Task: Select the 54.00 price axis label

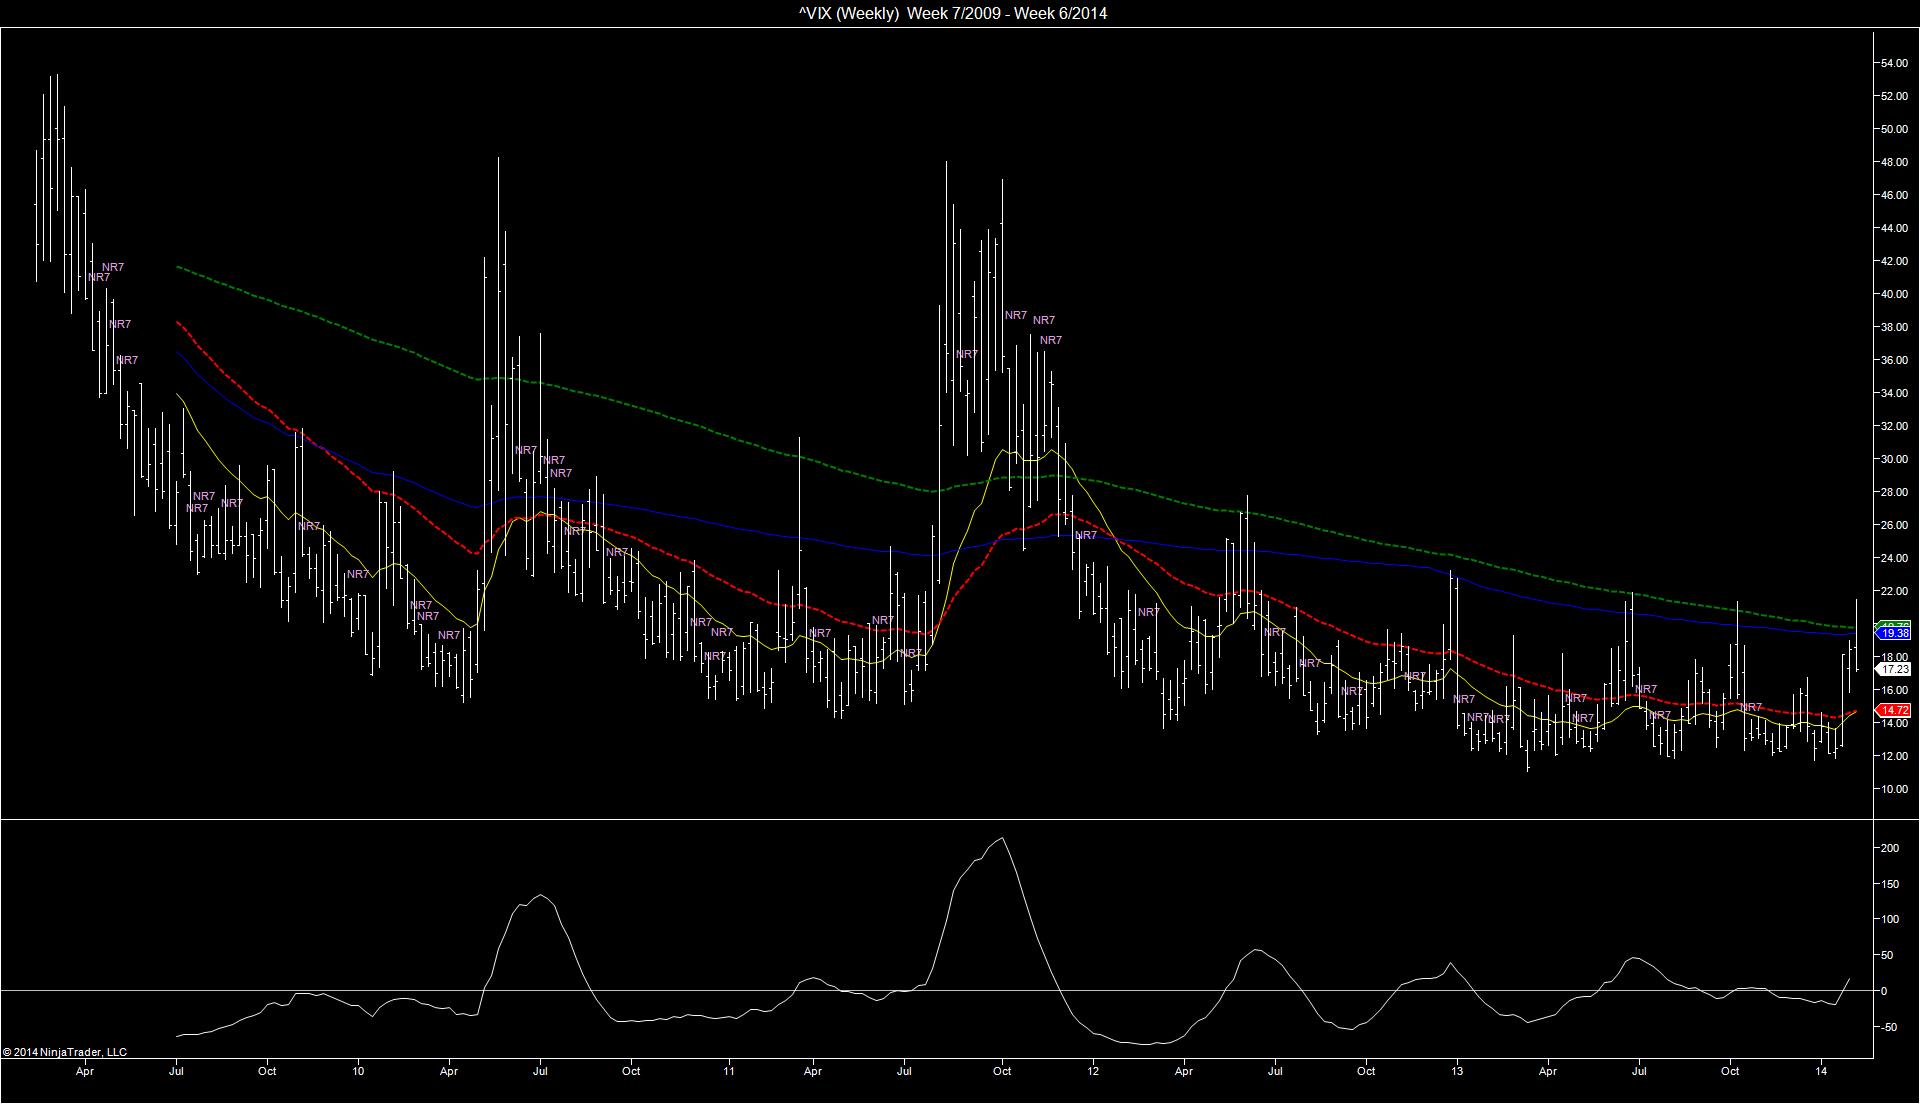Action: click(x=1894, y=63)
